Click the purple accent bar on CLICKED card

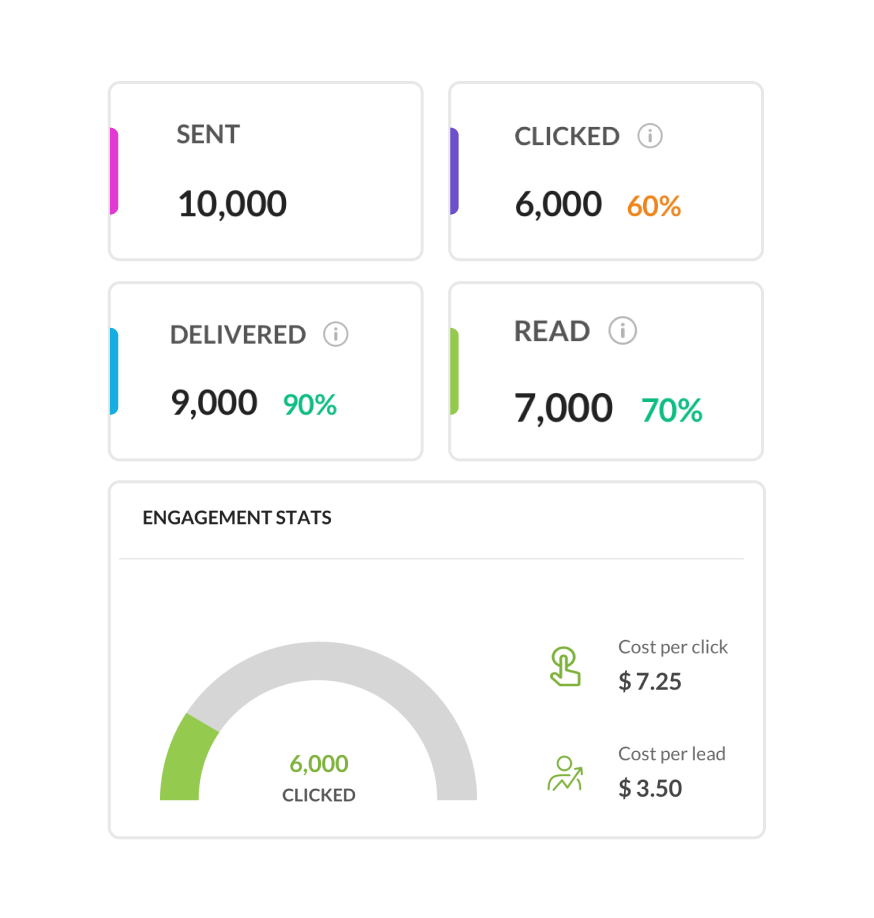pos(454,171)
